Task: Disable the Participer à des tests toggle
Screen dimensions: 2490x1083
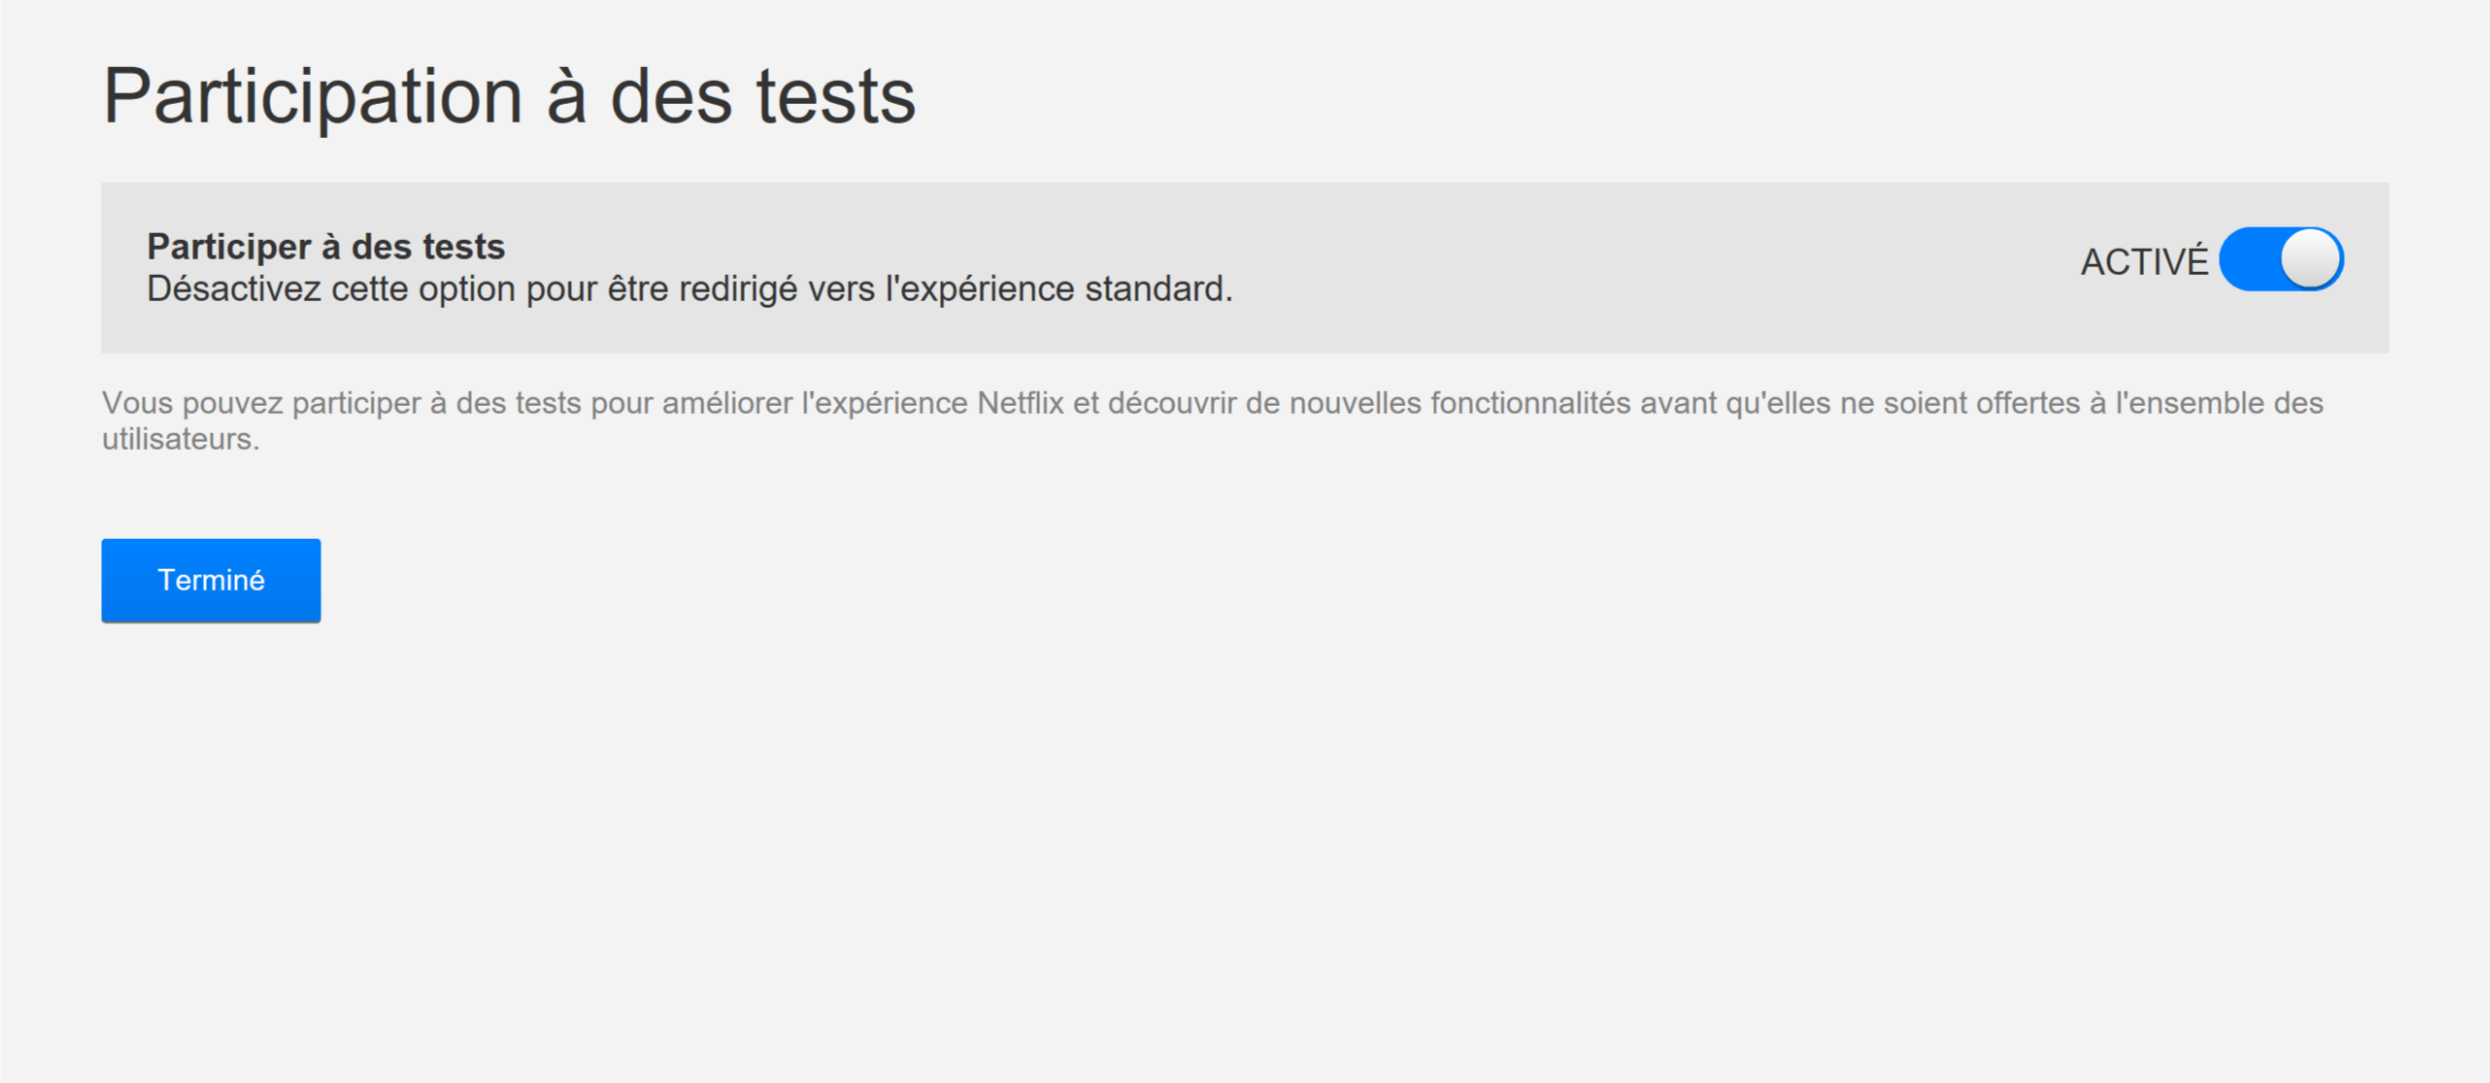Action: [x=2280, y=260]
